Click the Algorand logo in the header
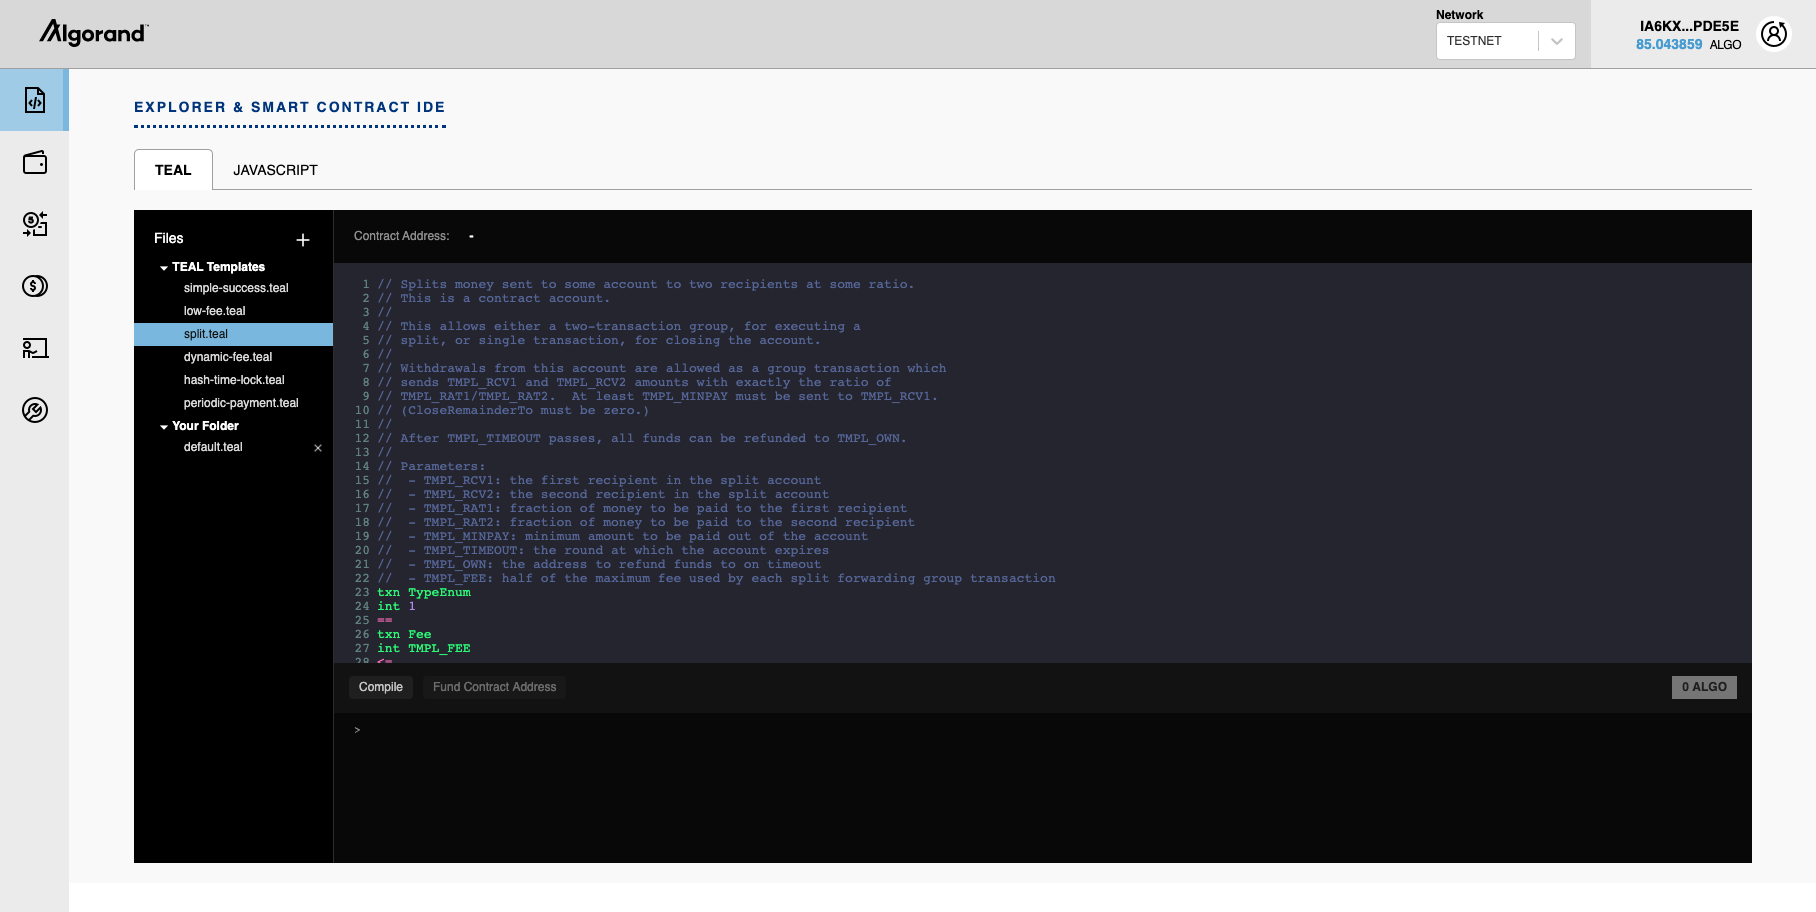 pyautogui.click(x=92, y=33)
